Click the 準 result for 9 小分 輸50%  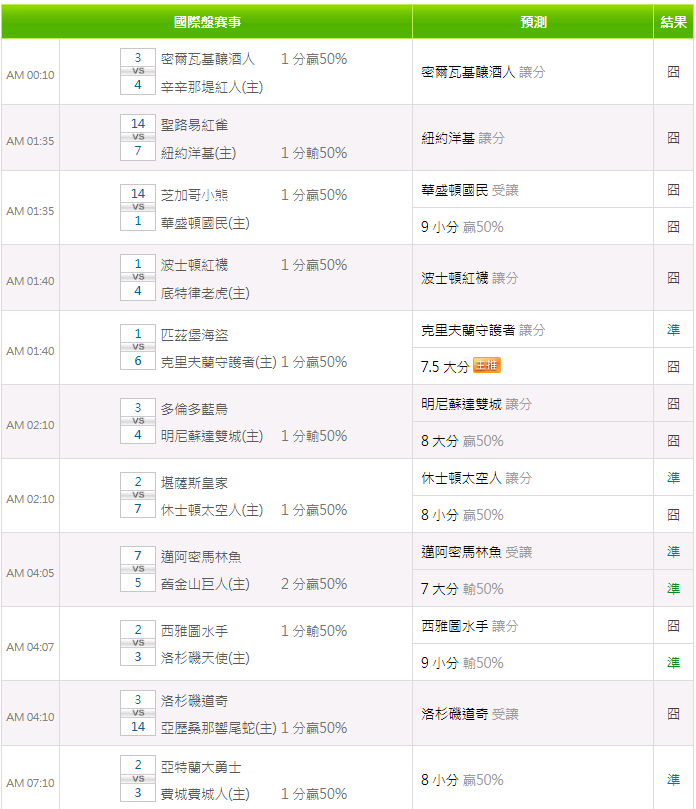pyautogui.click(x=673, y=662)
